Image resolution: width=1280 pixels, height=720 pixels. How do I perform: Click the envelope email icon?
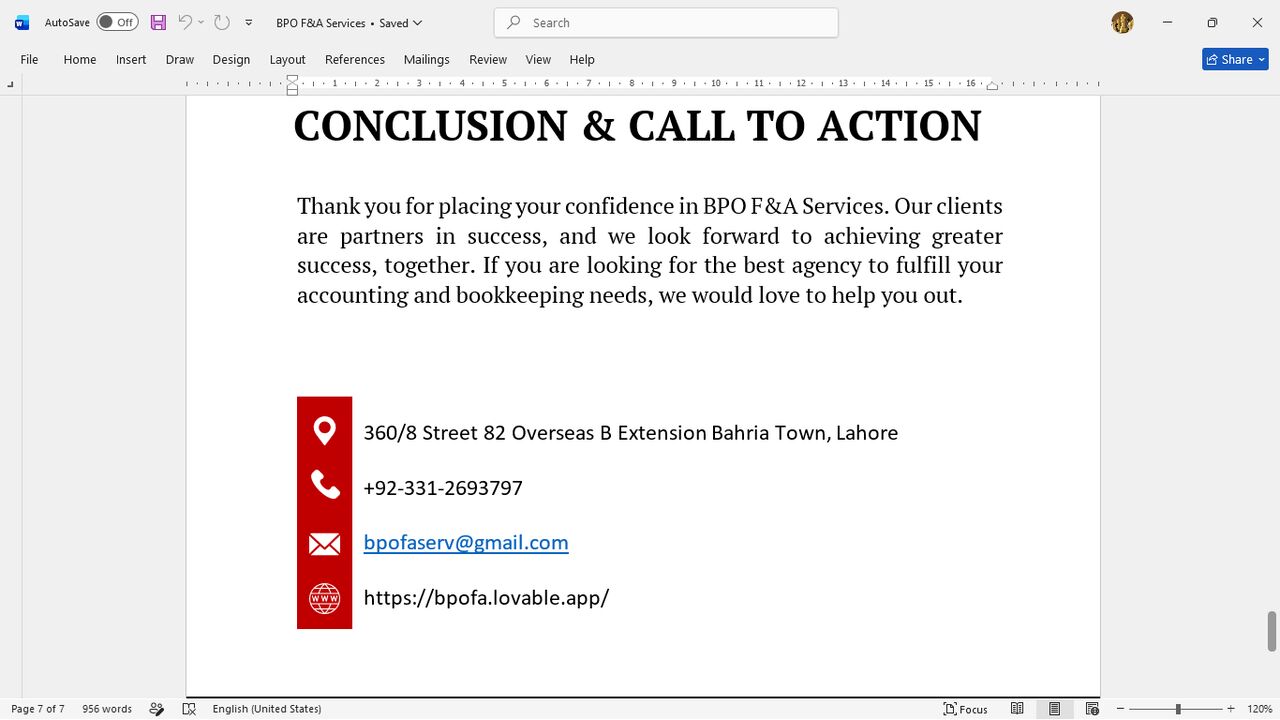324,543
